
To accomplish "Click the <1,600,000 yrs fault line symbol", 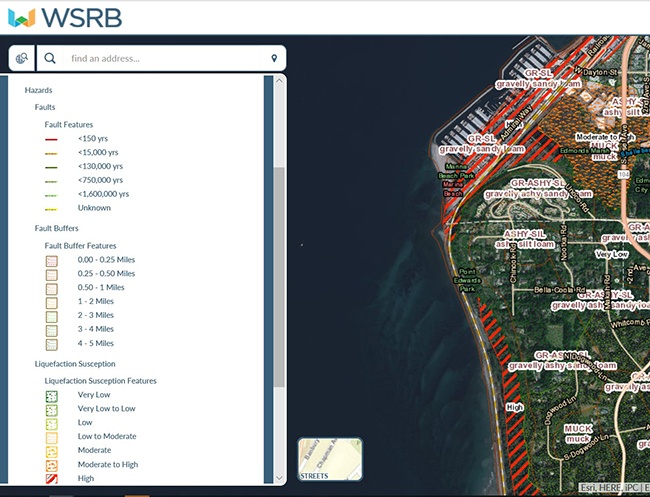I will pyautogui.click(x=51, y=195).
